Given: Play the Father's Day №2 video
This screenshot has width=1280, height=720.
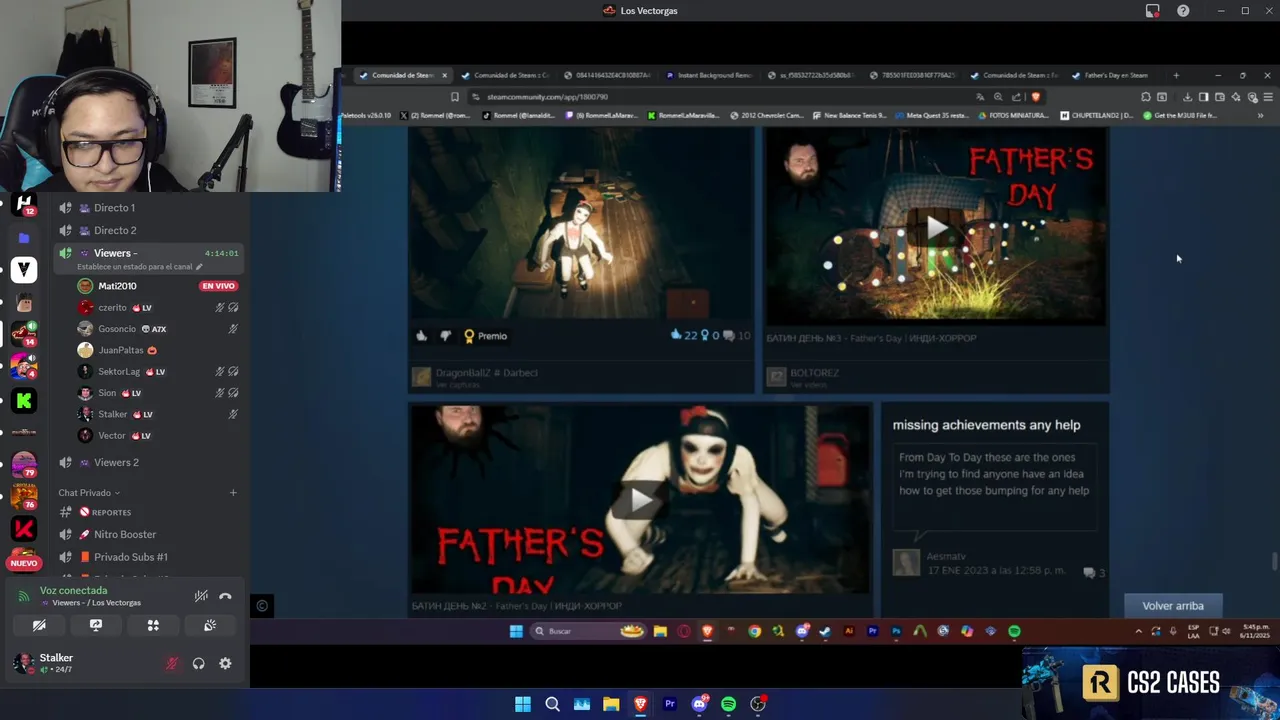Looking at the screenshot, I should point(640,499).
